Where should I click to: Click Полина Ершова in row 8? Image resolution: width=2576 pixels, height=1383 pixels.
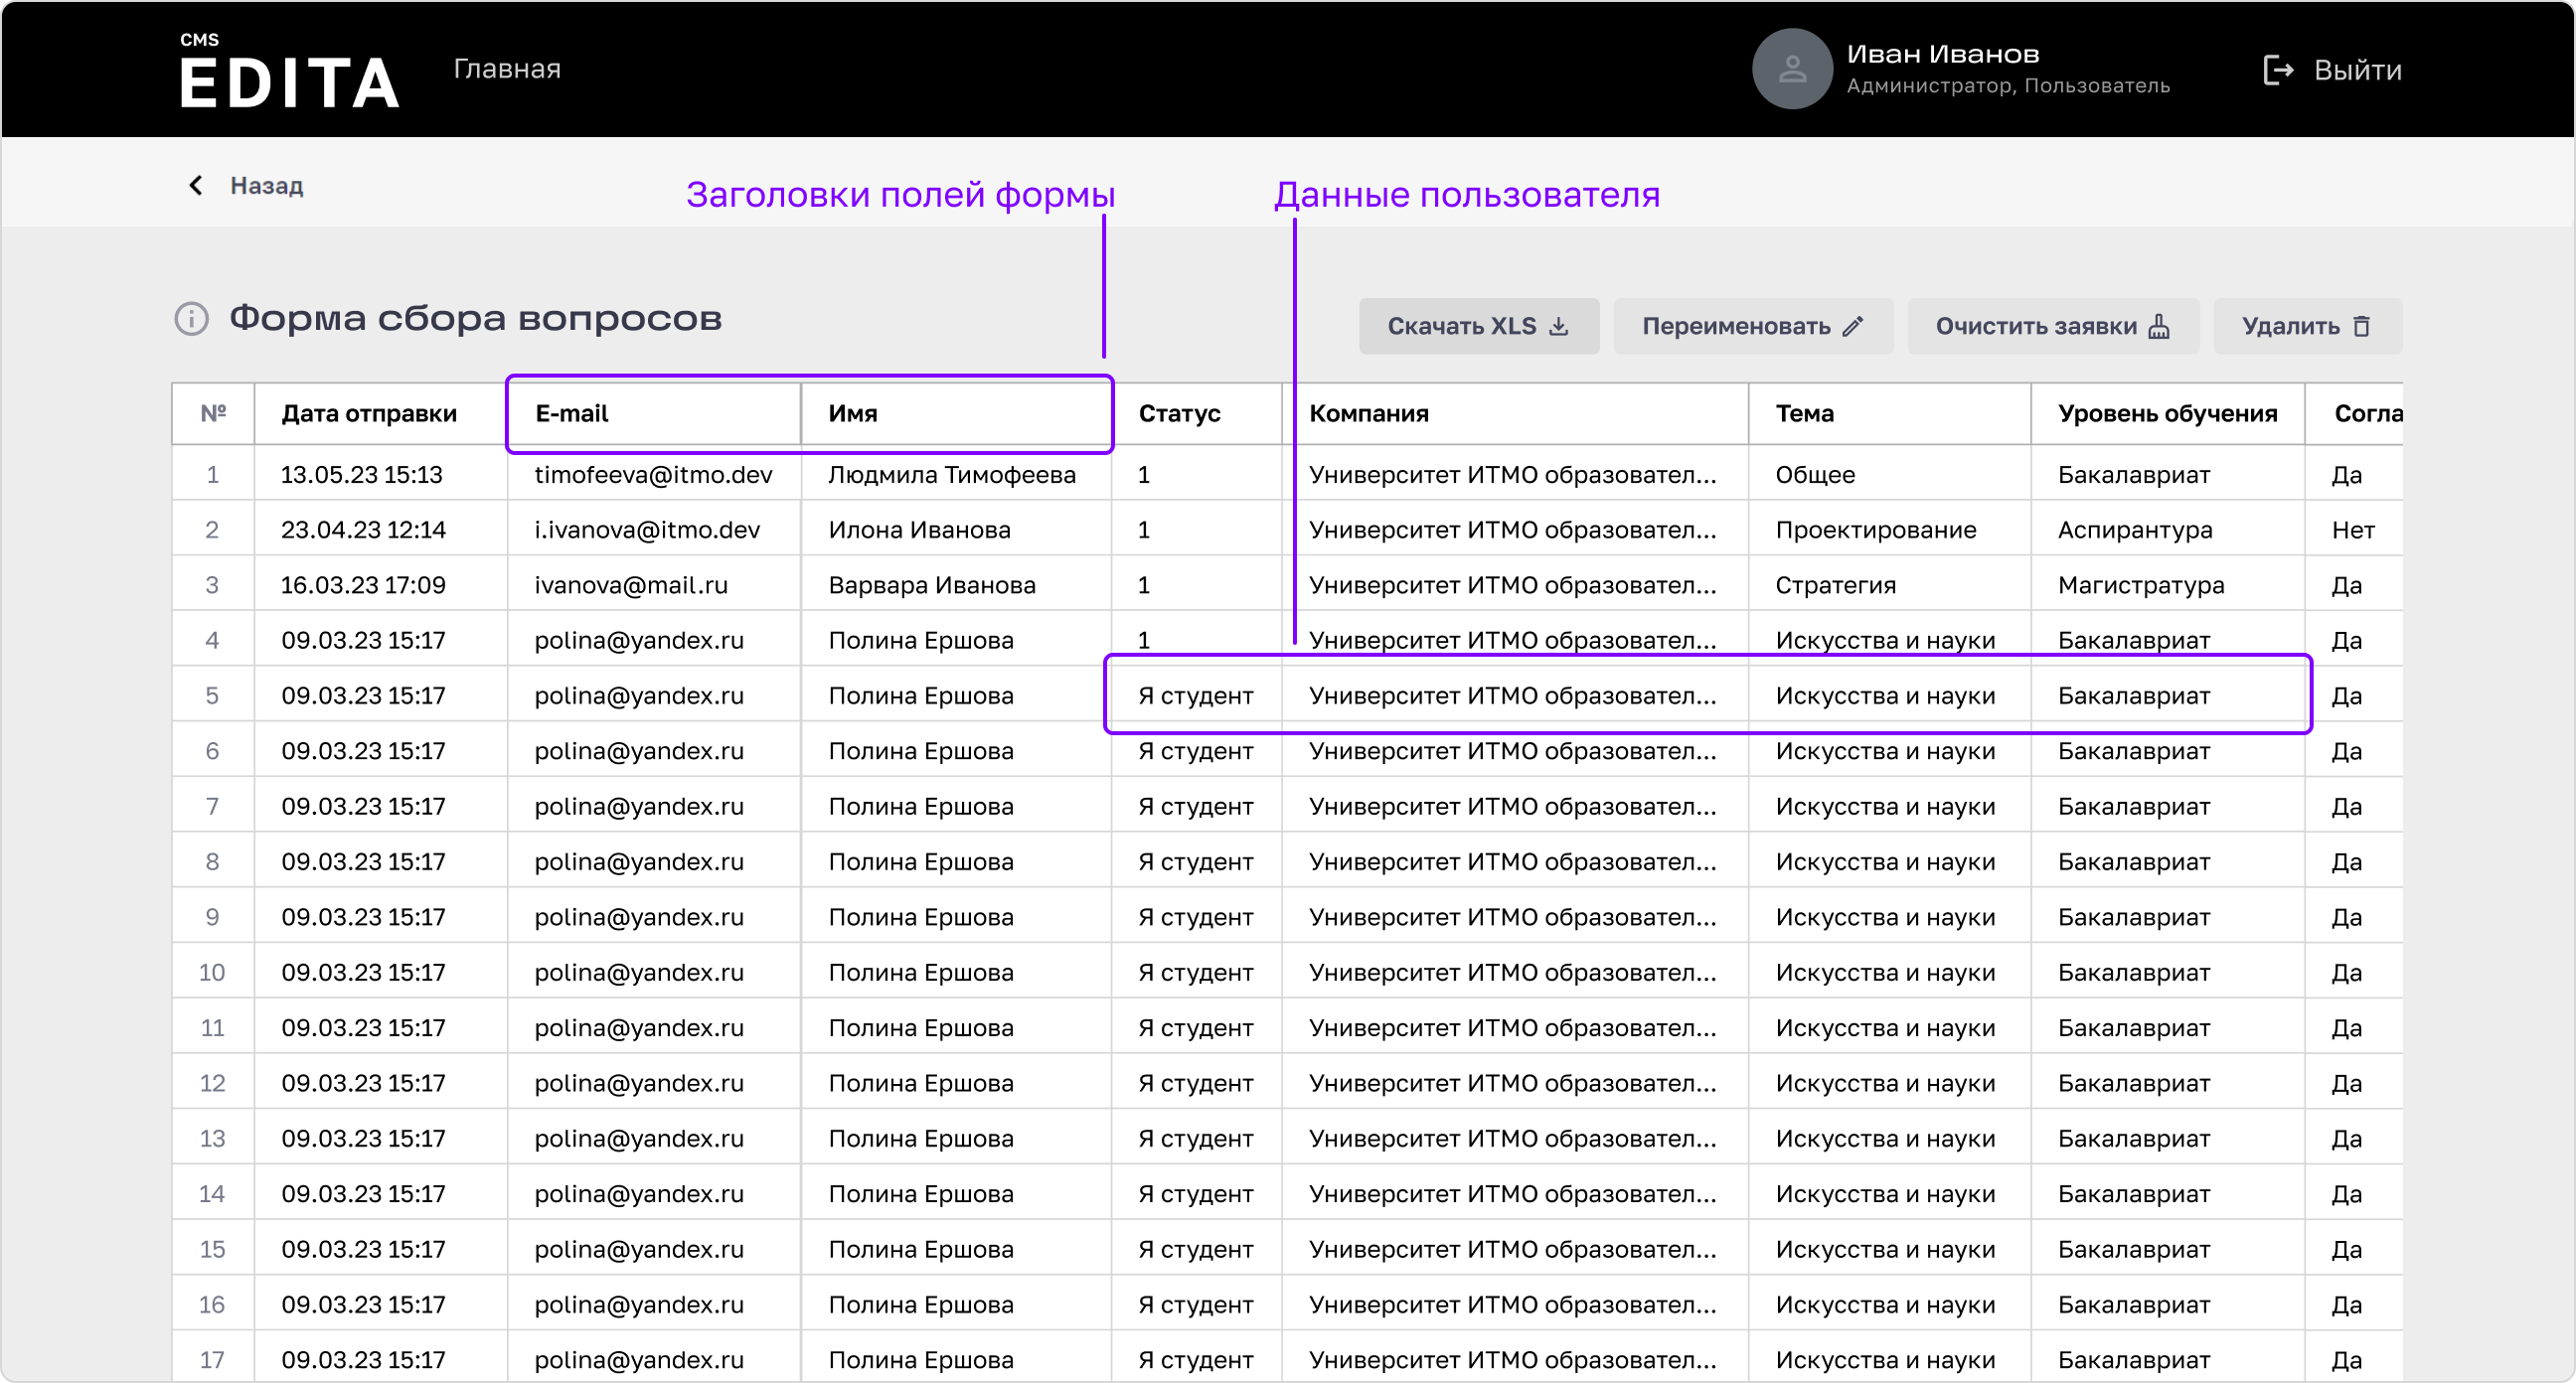(x=921, y=861)
